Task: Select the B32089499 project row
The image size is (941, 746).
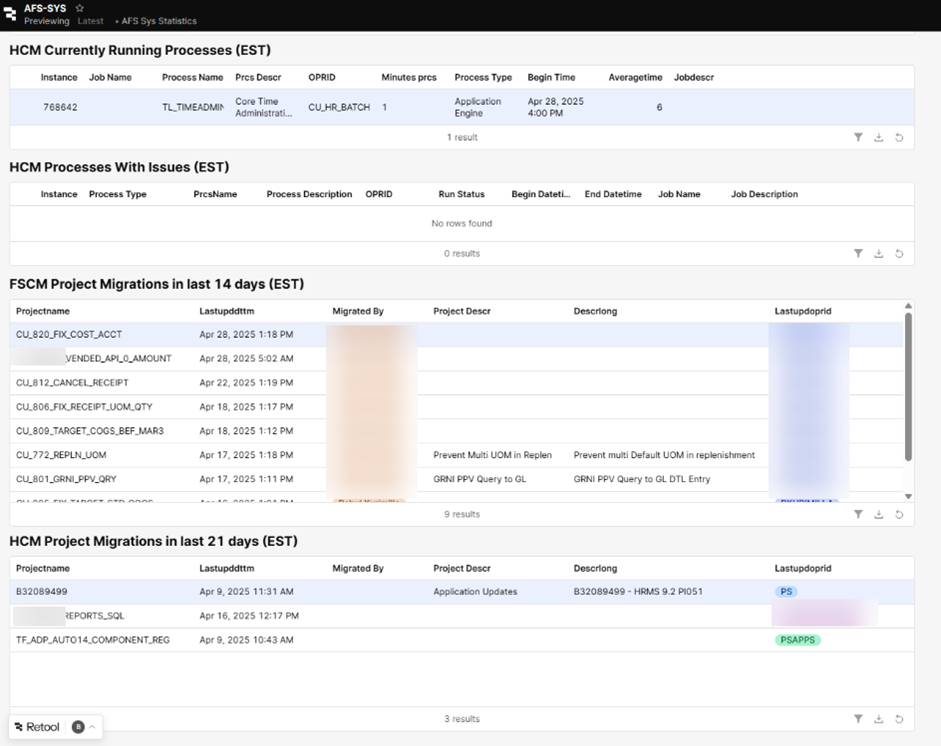Action: tap(462, 592)
